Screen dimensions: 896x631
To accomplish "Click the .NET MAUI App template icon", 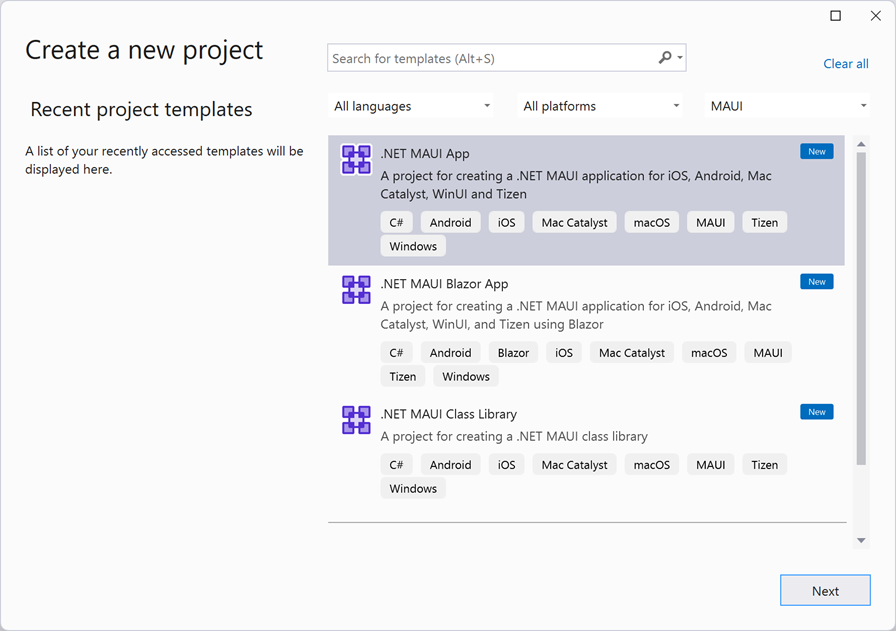I will [x=356, y=160].
